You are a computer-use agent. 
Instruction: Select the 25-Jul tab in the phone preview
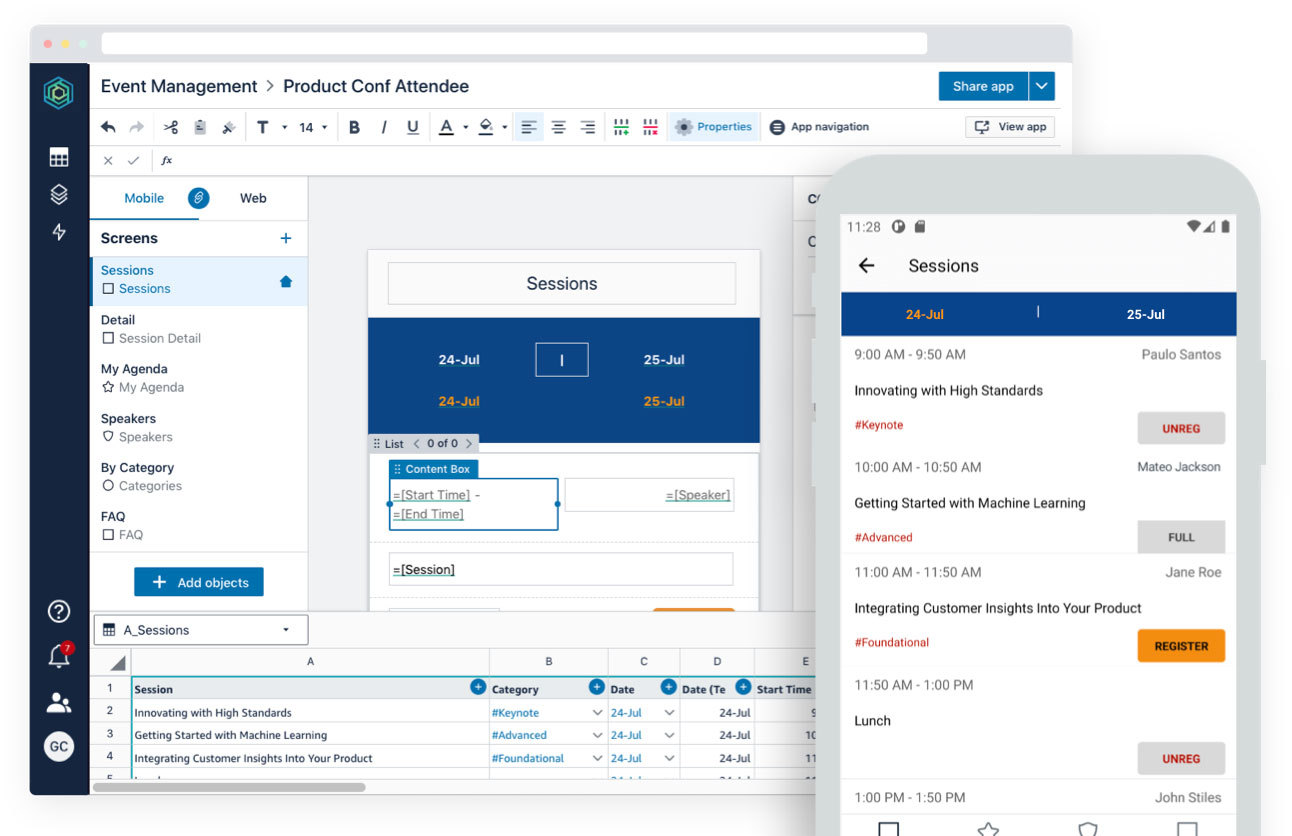tap(1145, 314)
